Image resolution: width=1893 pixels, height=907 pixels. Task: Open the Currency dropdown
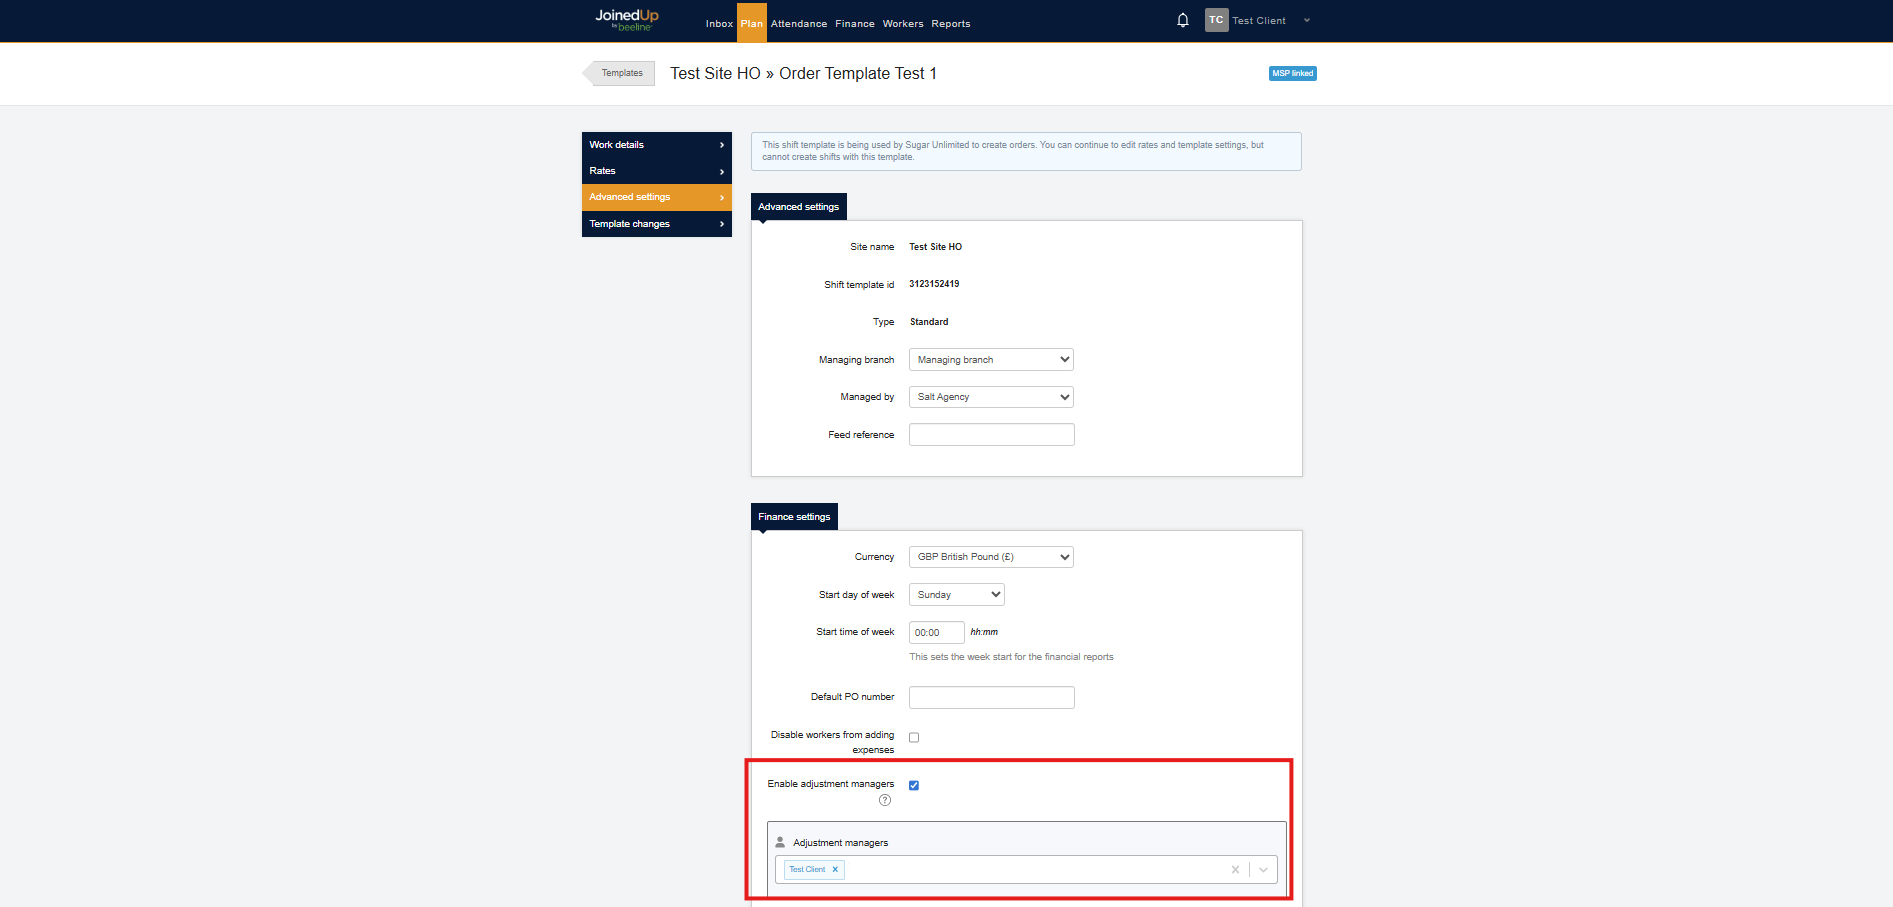coord(991,557)
